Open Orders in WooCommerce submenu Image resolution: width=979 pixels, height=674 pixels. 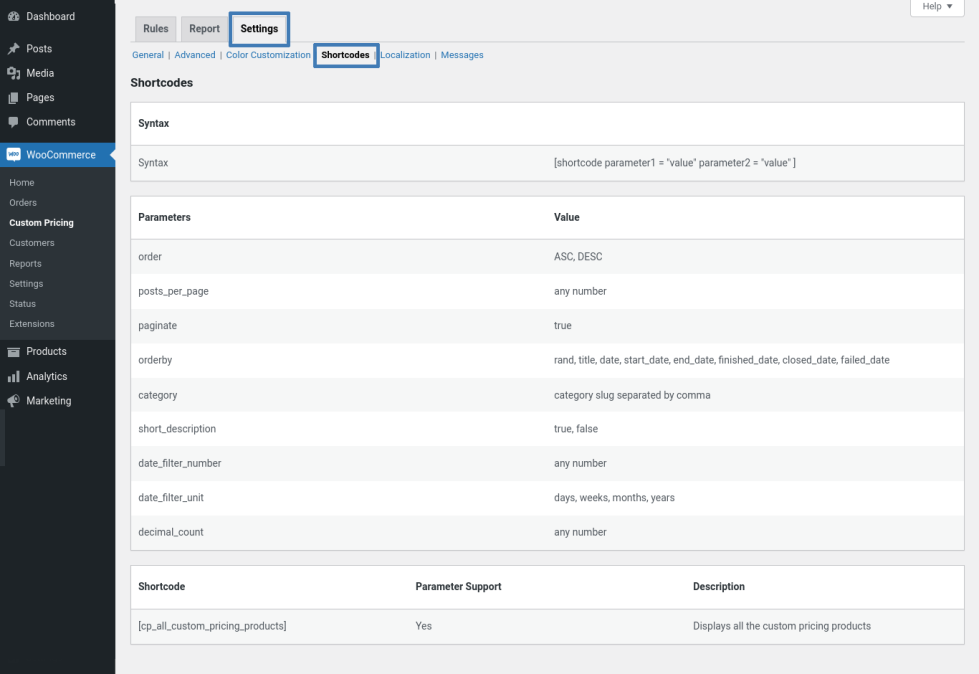[23, 203]
